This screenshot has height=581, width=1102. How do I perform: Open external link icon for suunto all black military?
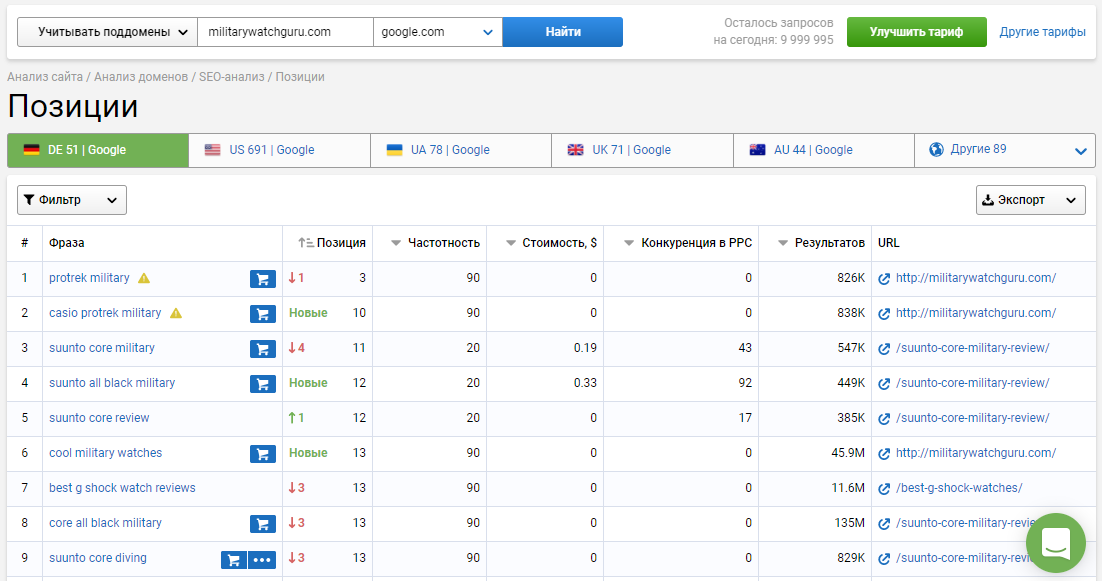(884, 384)
